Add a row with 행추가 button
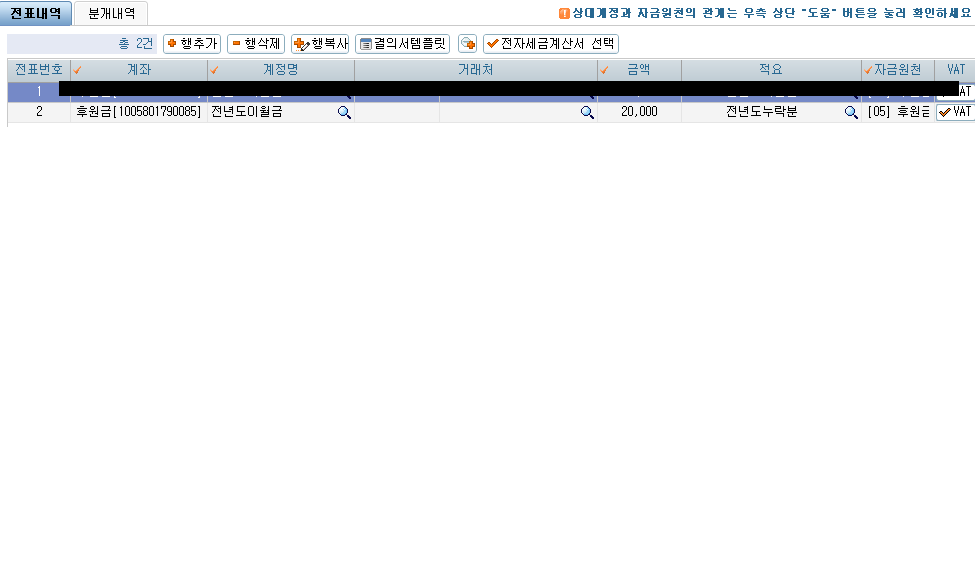 (x=192, y=44)
